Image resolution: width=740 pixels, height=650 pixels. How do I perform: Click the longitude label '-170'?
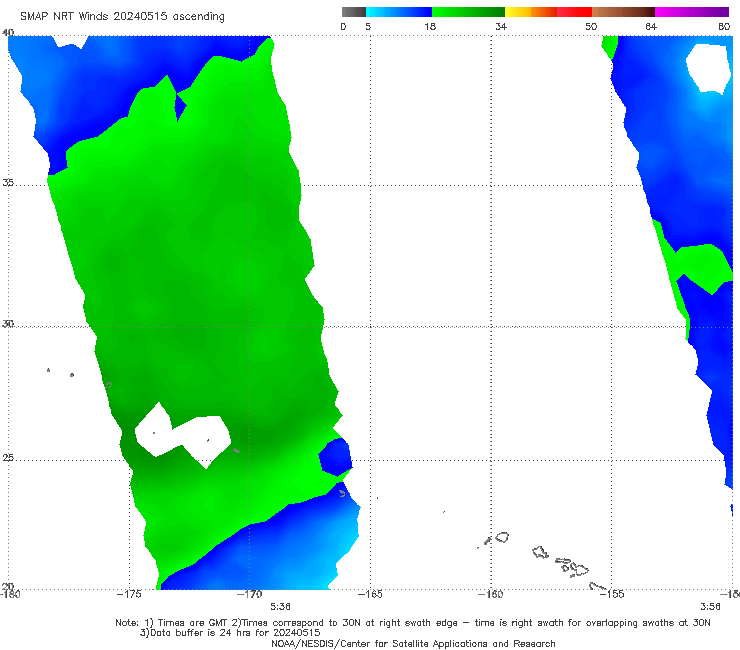249,594
